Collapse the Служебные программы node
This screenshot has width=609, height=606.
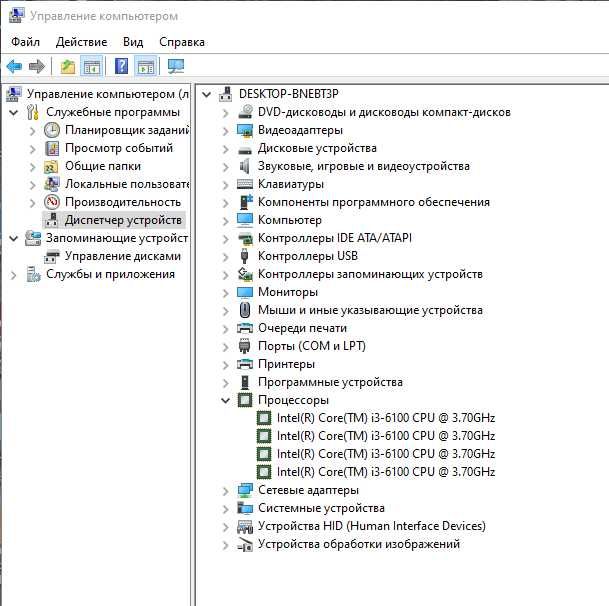tap(14, 113)
